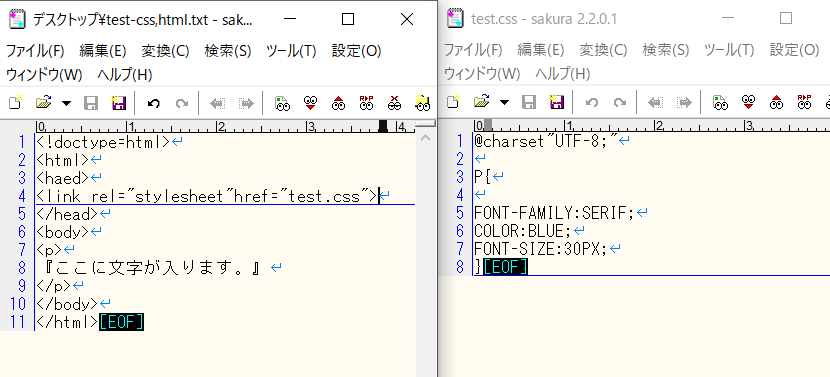Image resolution: width=830 pixels, height=377 pixels.
Task: Expand the recent files arrow in the left toolbar
Action: [x=66, y=103]
